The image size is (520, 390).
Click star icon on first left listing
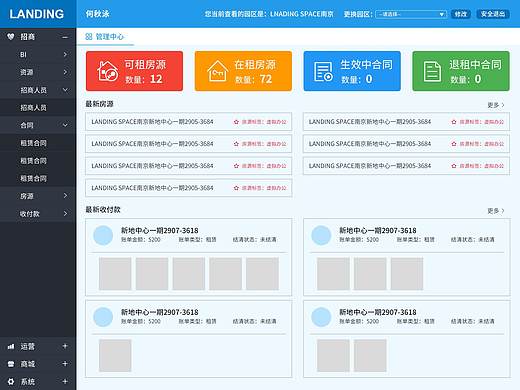point(236,122)
